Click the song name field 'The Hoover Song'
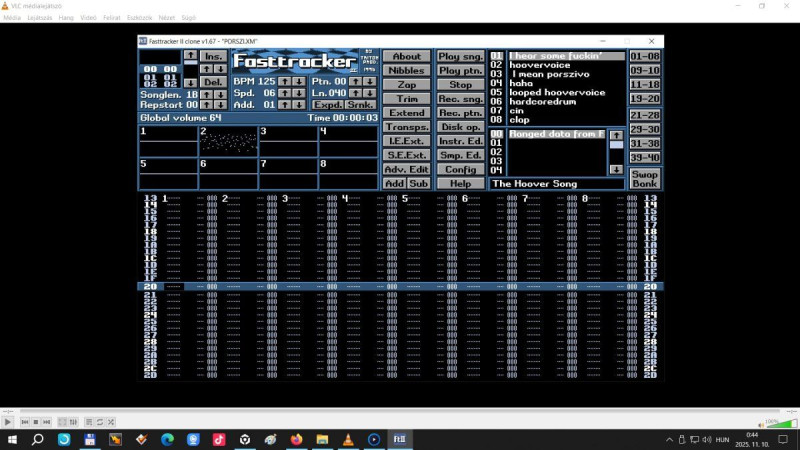This screenshot has width=800, height=450. (557, 184)
